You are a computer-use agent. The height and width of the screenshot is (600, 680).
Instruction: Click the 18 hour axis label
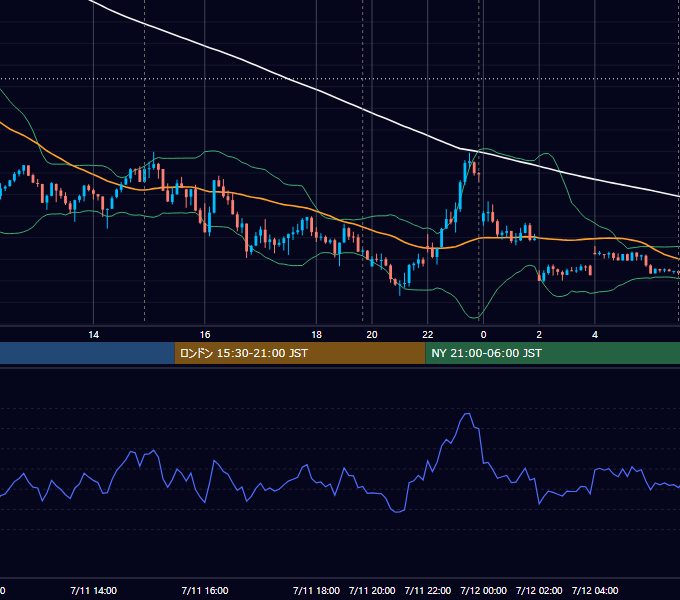pyautogui.click(x=317, y=335)
